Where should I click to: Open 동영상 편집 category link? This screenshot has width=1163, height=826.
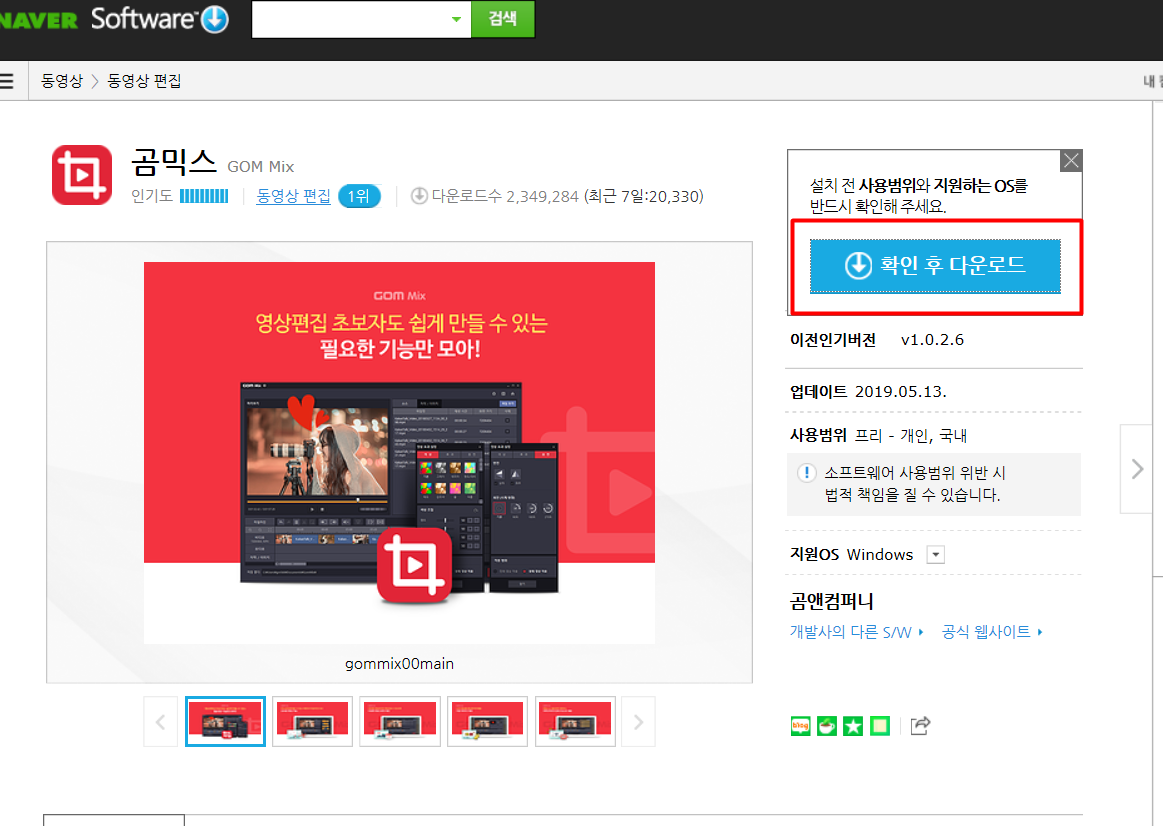pyautogui.click(x=293, y=196)
